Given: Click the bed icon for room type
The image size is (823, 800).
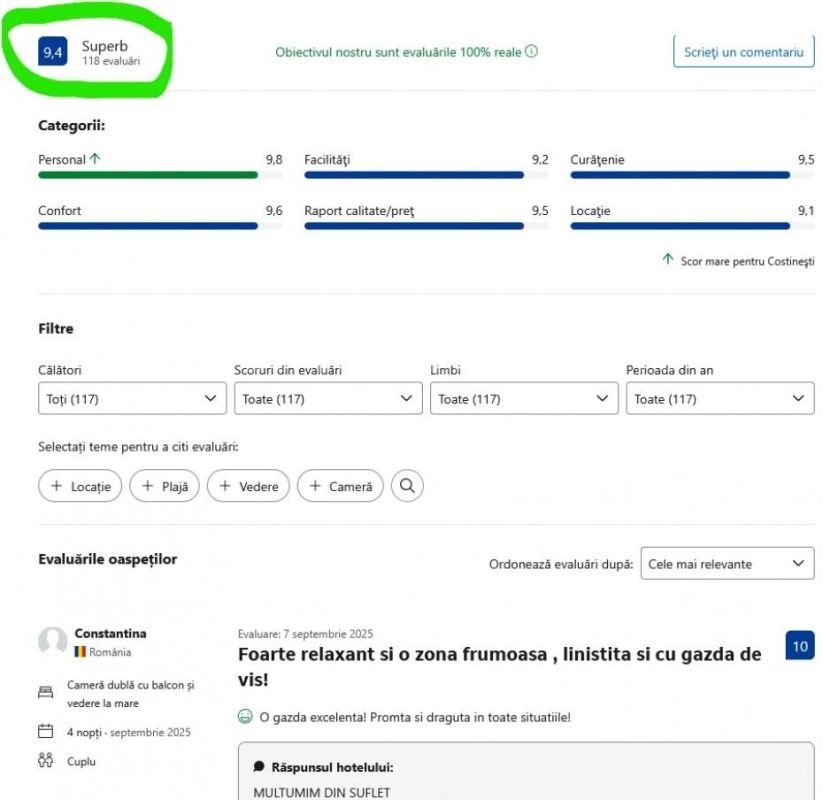Looking at the screenshot, I should click(x=45, y=692).
